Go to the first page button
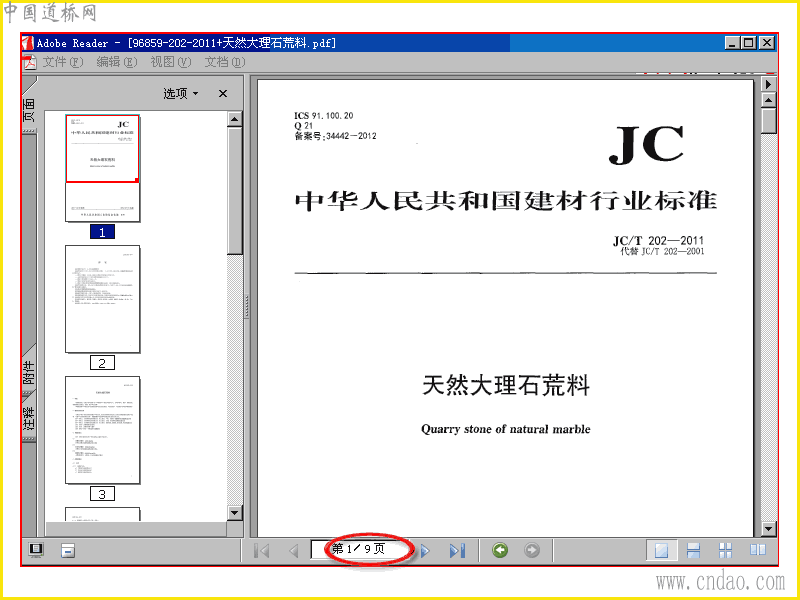Viewport: 800px width, 600px height. click(x=262, y=551)
